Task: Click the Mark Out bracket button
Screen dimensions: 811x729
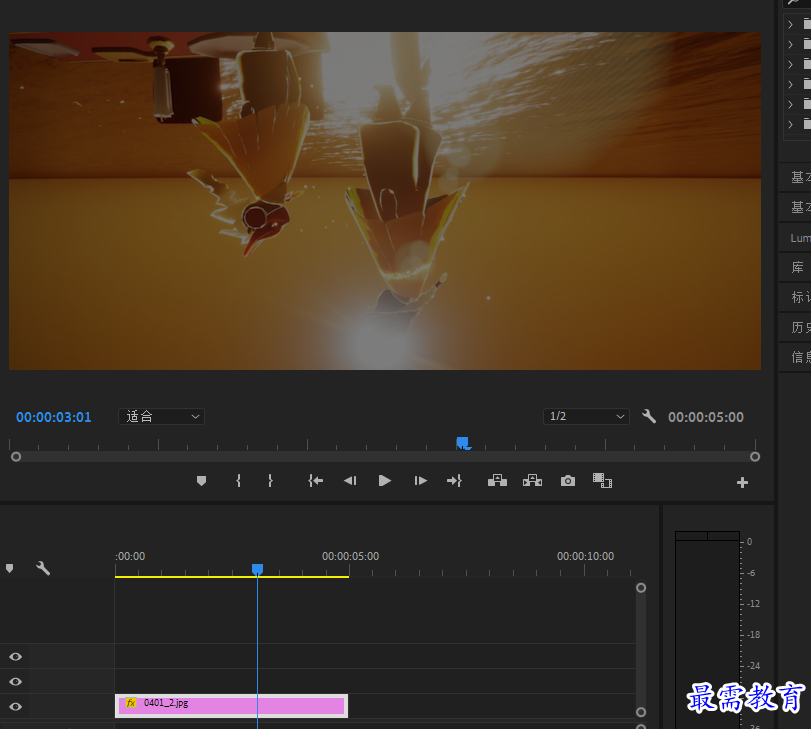Action: [270, 481]
